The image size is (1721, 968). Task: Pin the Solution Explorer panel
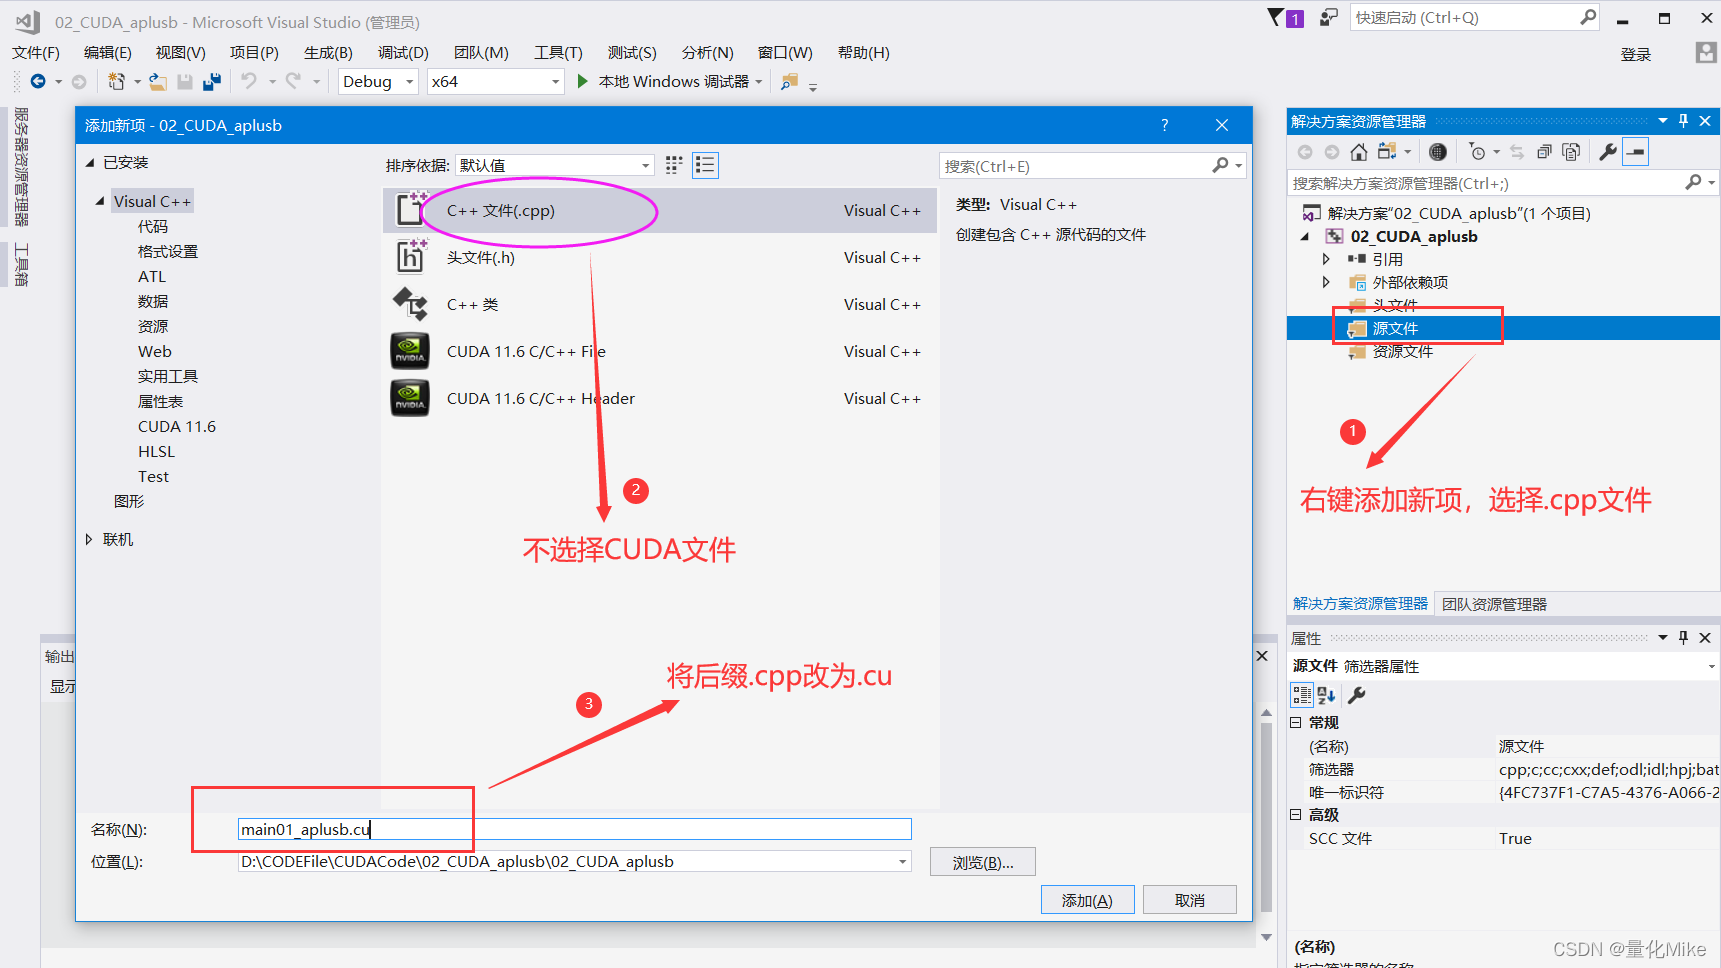(1682, 120)
